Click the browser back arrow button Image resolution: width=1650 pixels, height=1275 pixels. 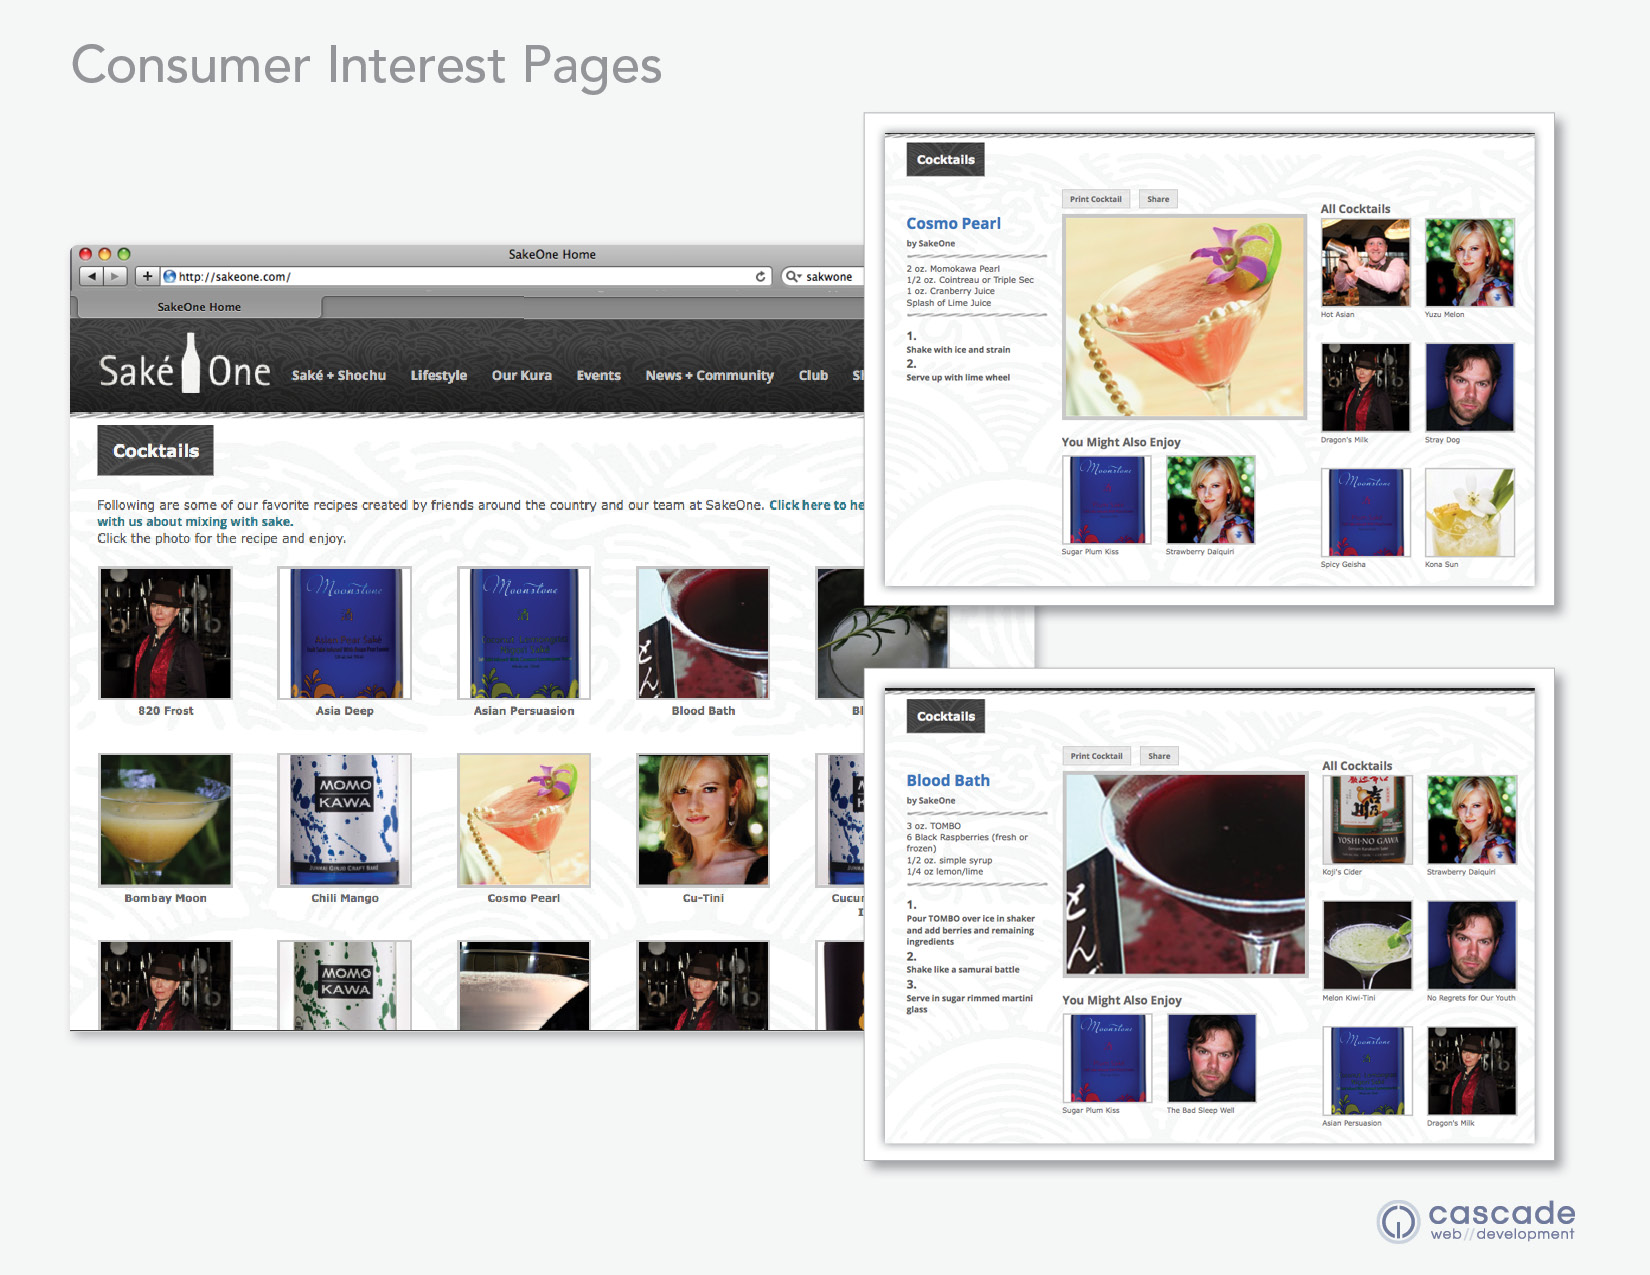(x=92, y=276)
